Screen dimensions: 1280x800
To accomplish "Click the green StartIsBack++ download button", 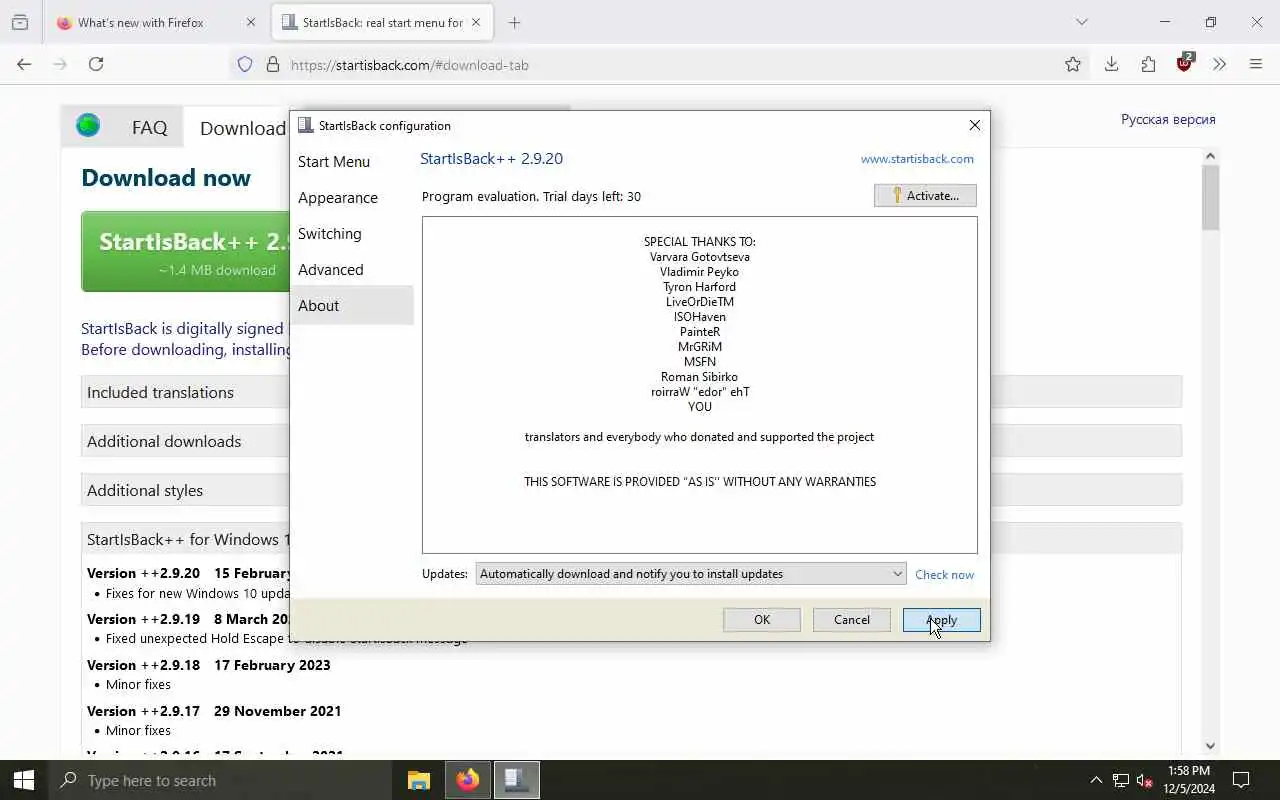I will (x=186, y=252).
